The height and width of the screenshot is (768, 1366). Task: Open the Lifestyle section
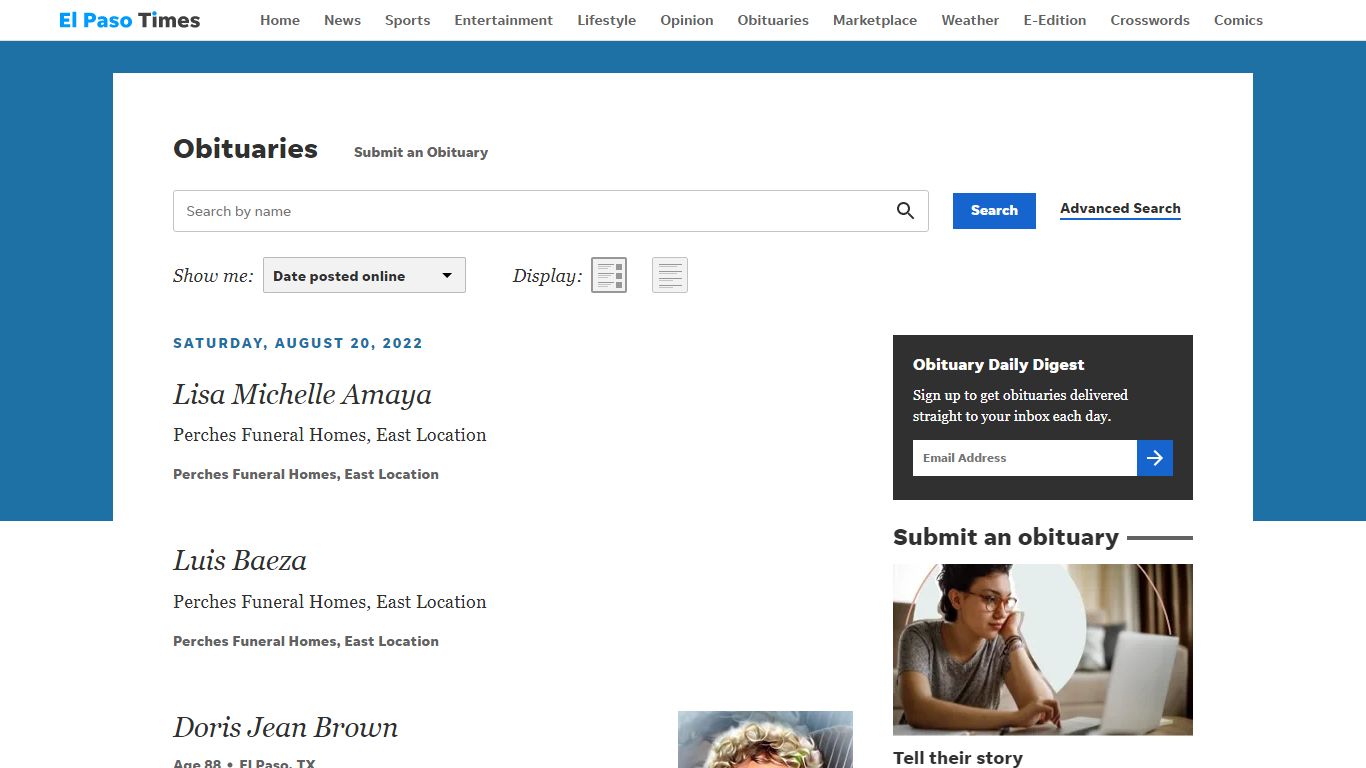(606, 20)
